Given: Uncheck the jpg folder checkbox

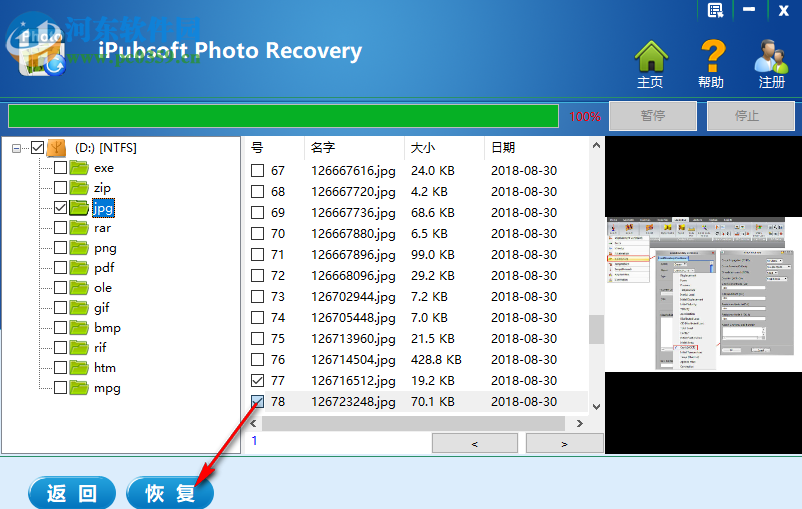Looking at the screenshot, I should point(60,207).
